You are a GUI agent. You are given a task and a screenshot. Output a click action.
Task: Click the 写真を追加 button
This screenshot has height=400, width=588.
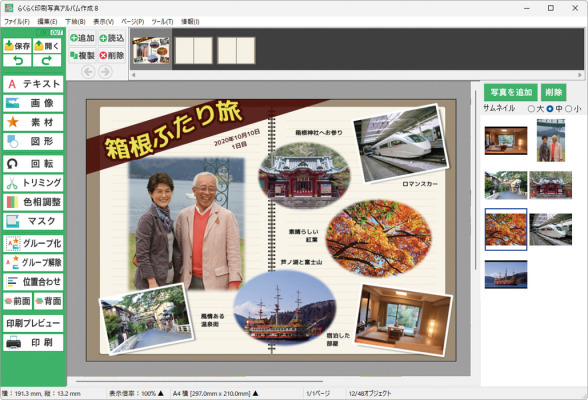[x=510, y=92]
